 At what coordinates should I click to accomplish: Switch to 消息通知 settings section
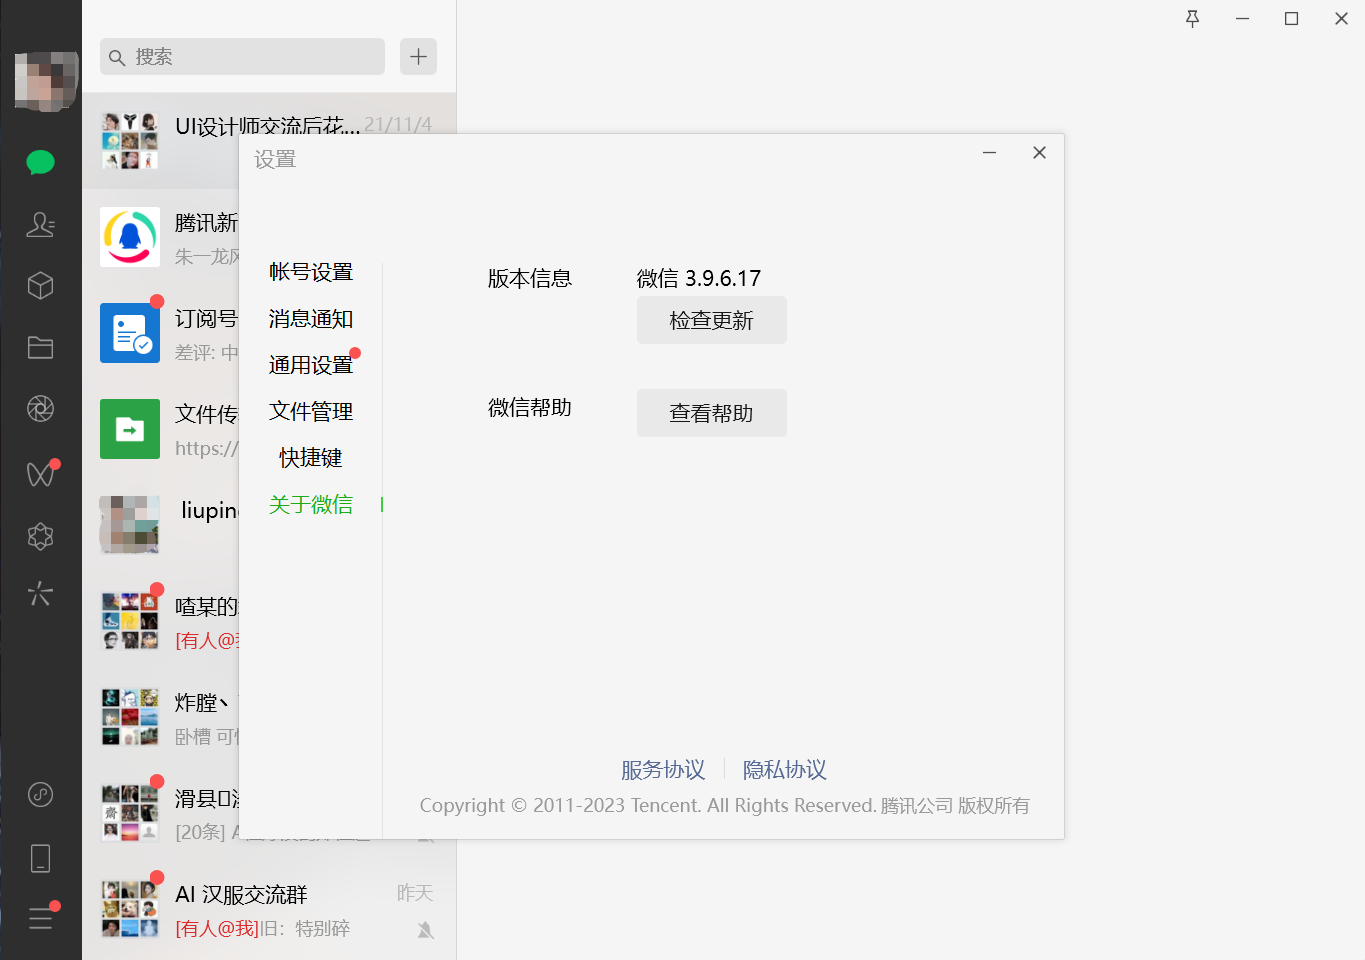click(x=310, y=318)
